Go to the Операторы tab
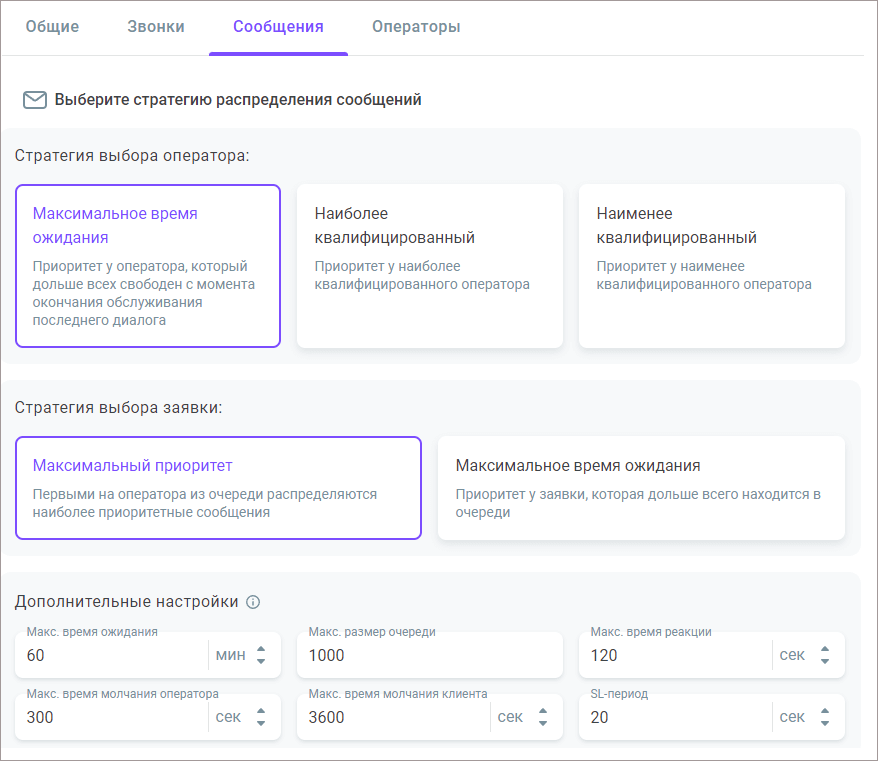 tap(416, 26)
